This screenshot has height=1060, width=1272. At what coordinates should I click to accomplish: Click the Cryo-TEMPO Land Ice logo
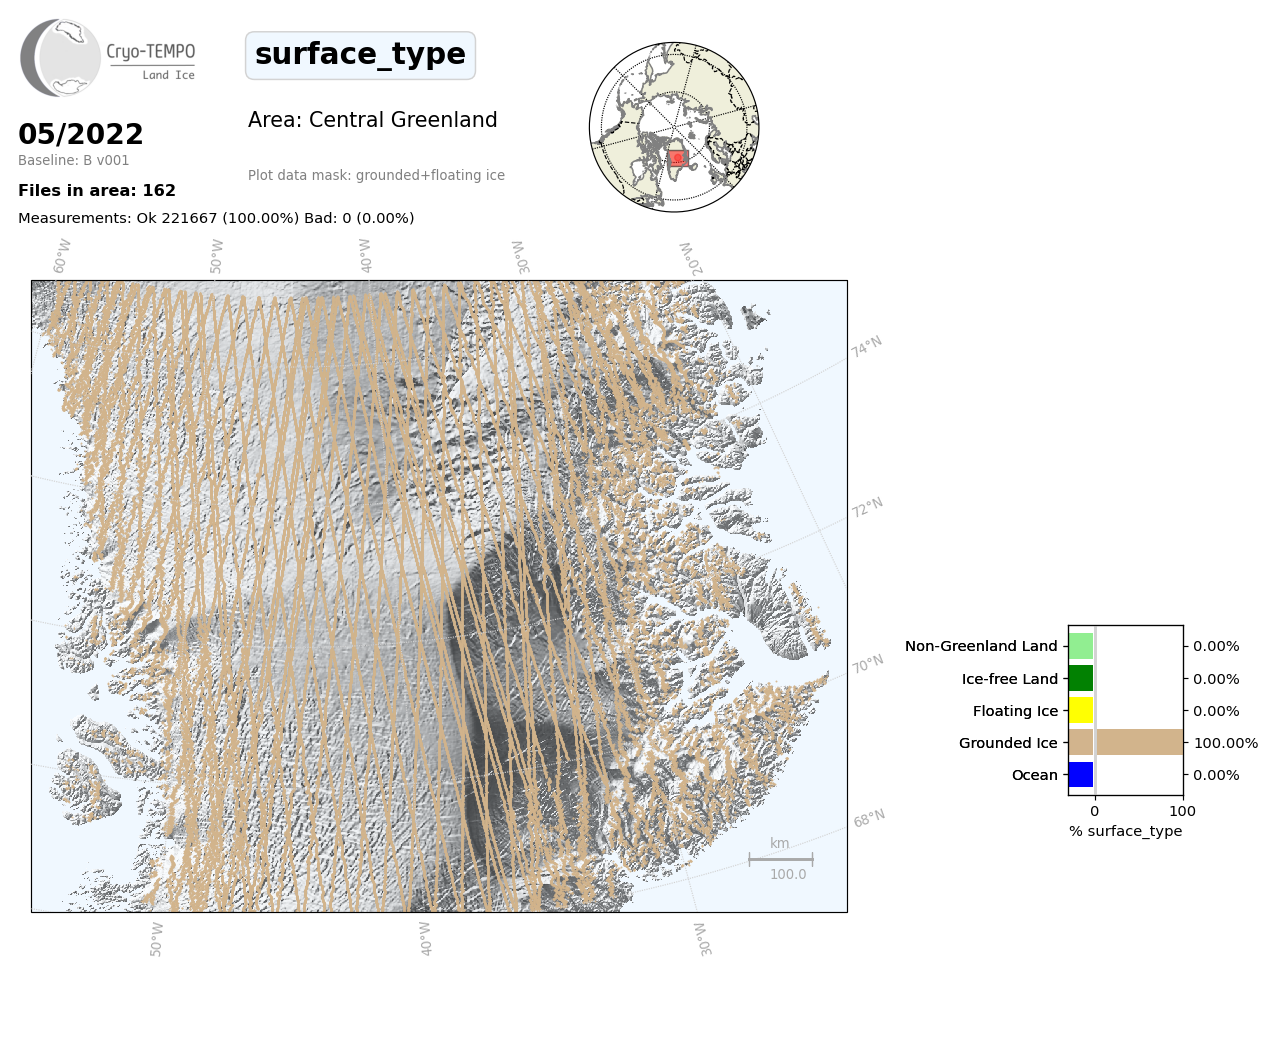click(x=108, y=58)
